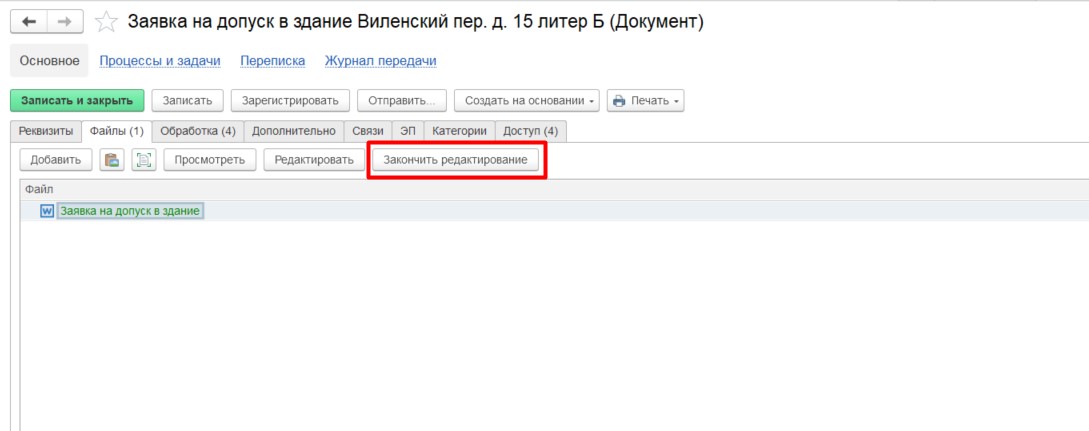The width and height of the screenshot is (1089, 431).
Task: Click the Word file icon in list
Action: click(46, 211)
